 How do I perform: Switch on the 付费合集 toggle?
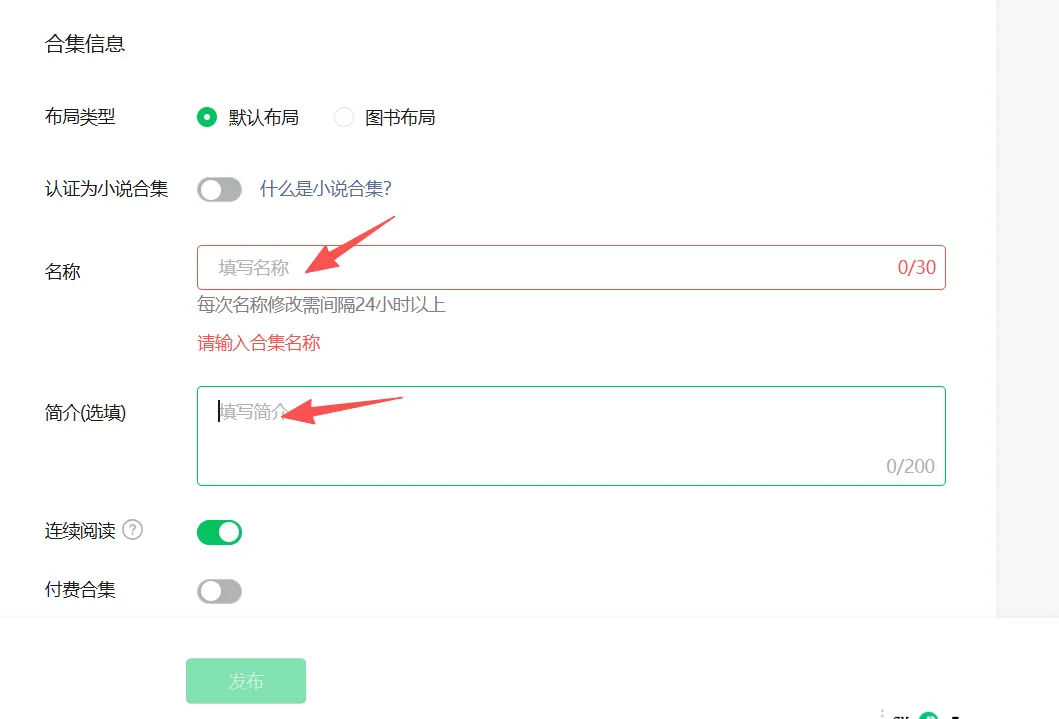[219, 591]
